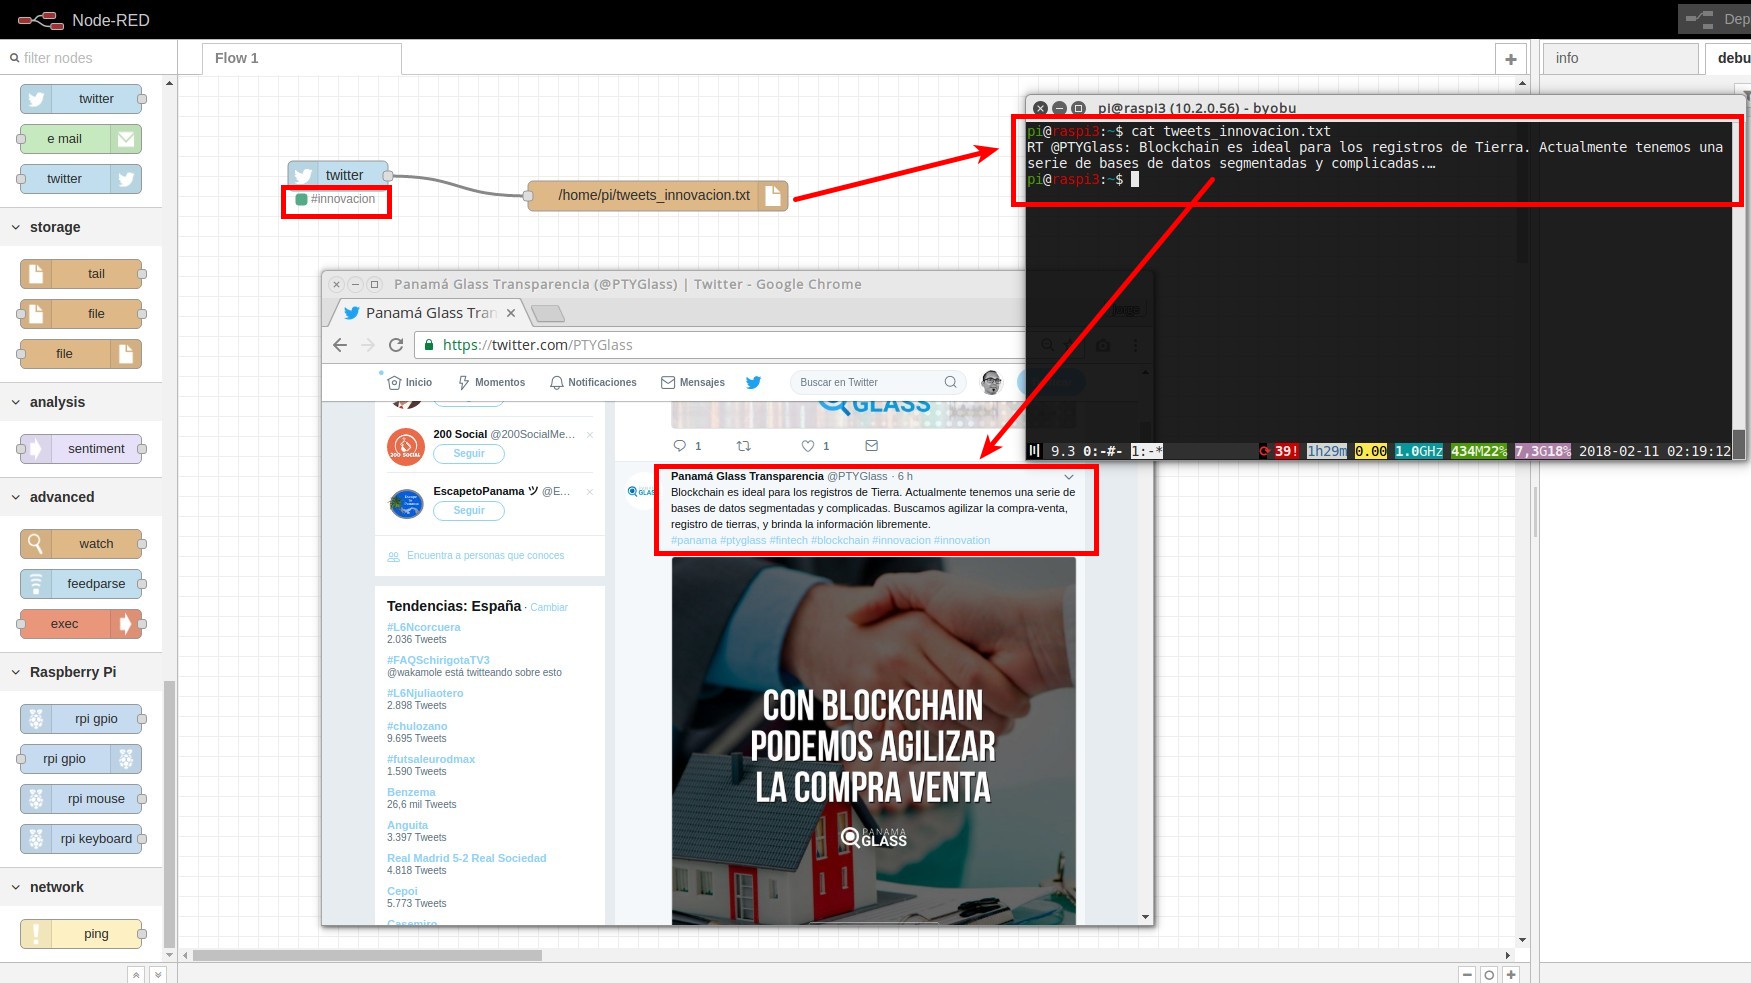The image size is (1751, 983).
Task: Select the exec node in palette
Action: point(81,624)
